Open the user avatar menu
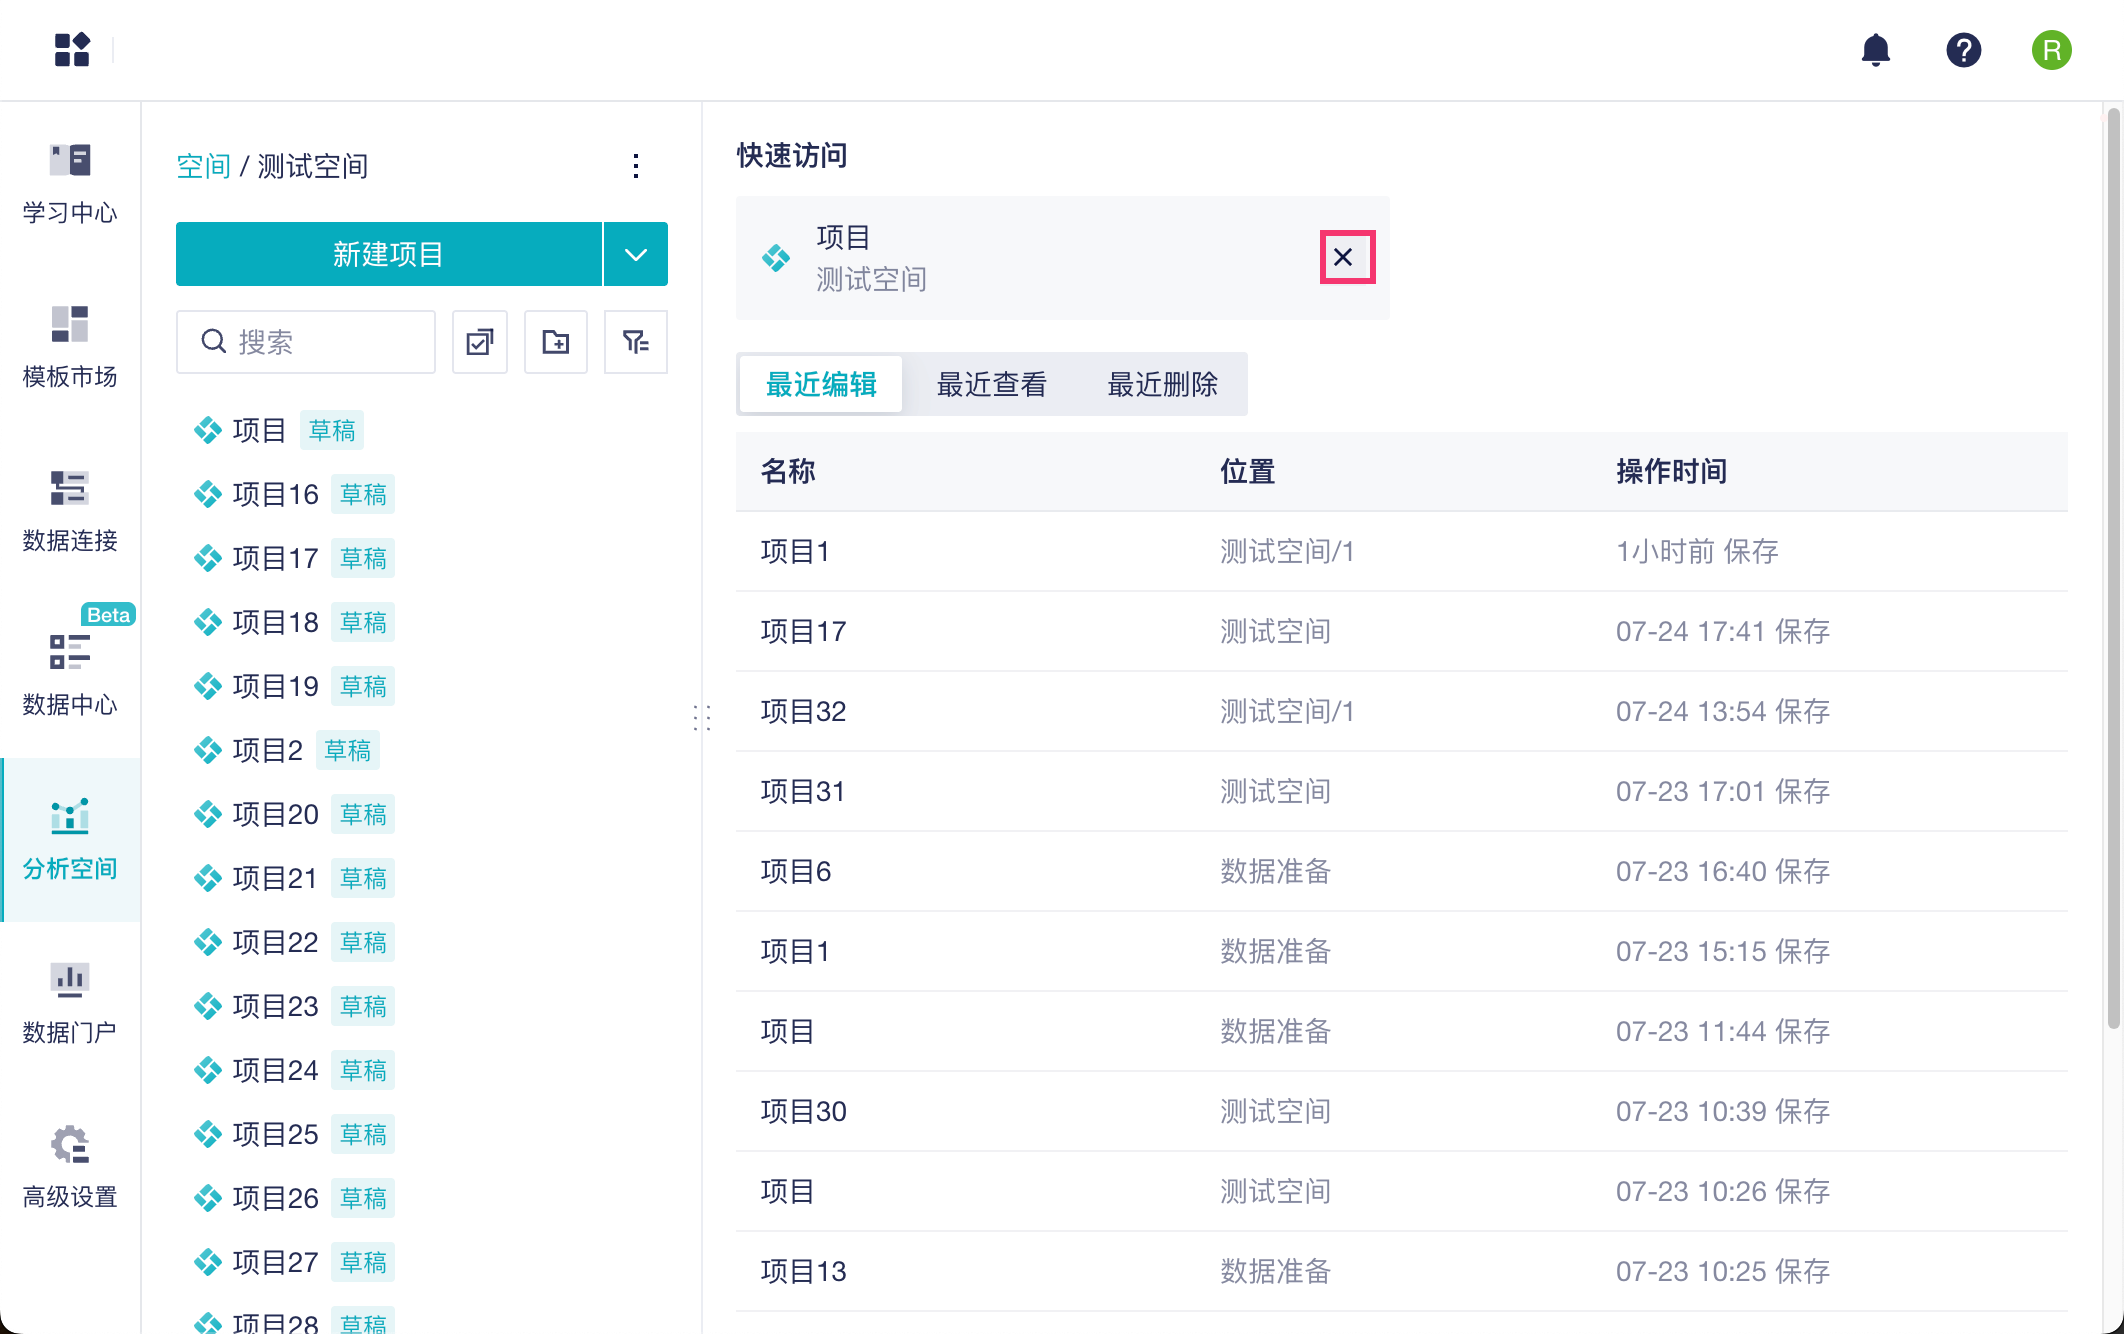The image size is (2124, 1334). click(x=2051, y=50)
